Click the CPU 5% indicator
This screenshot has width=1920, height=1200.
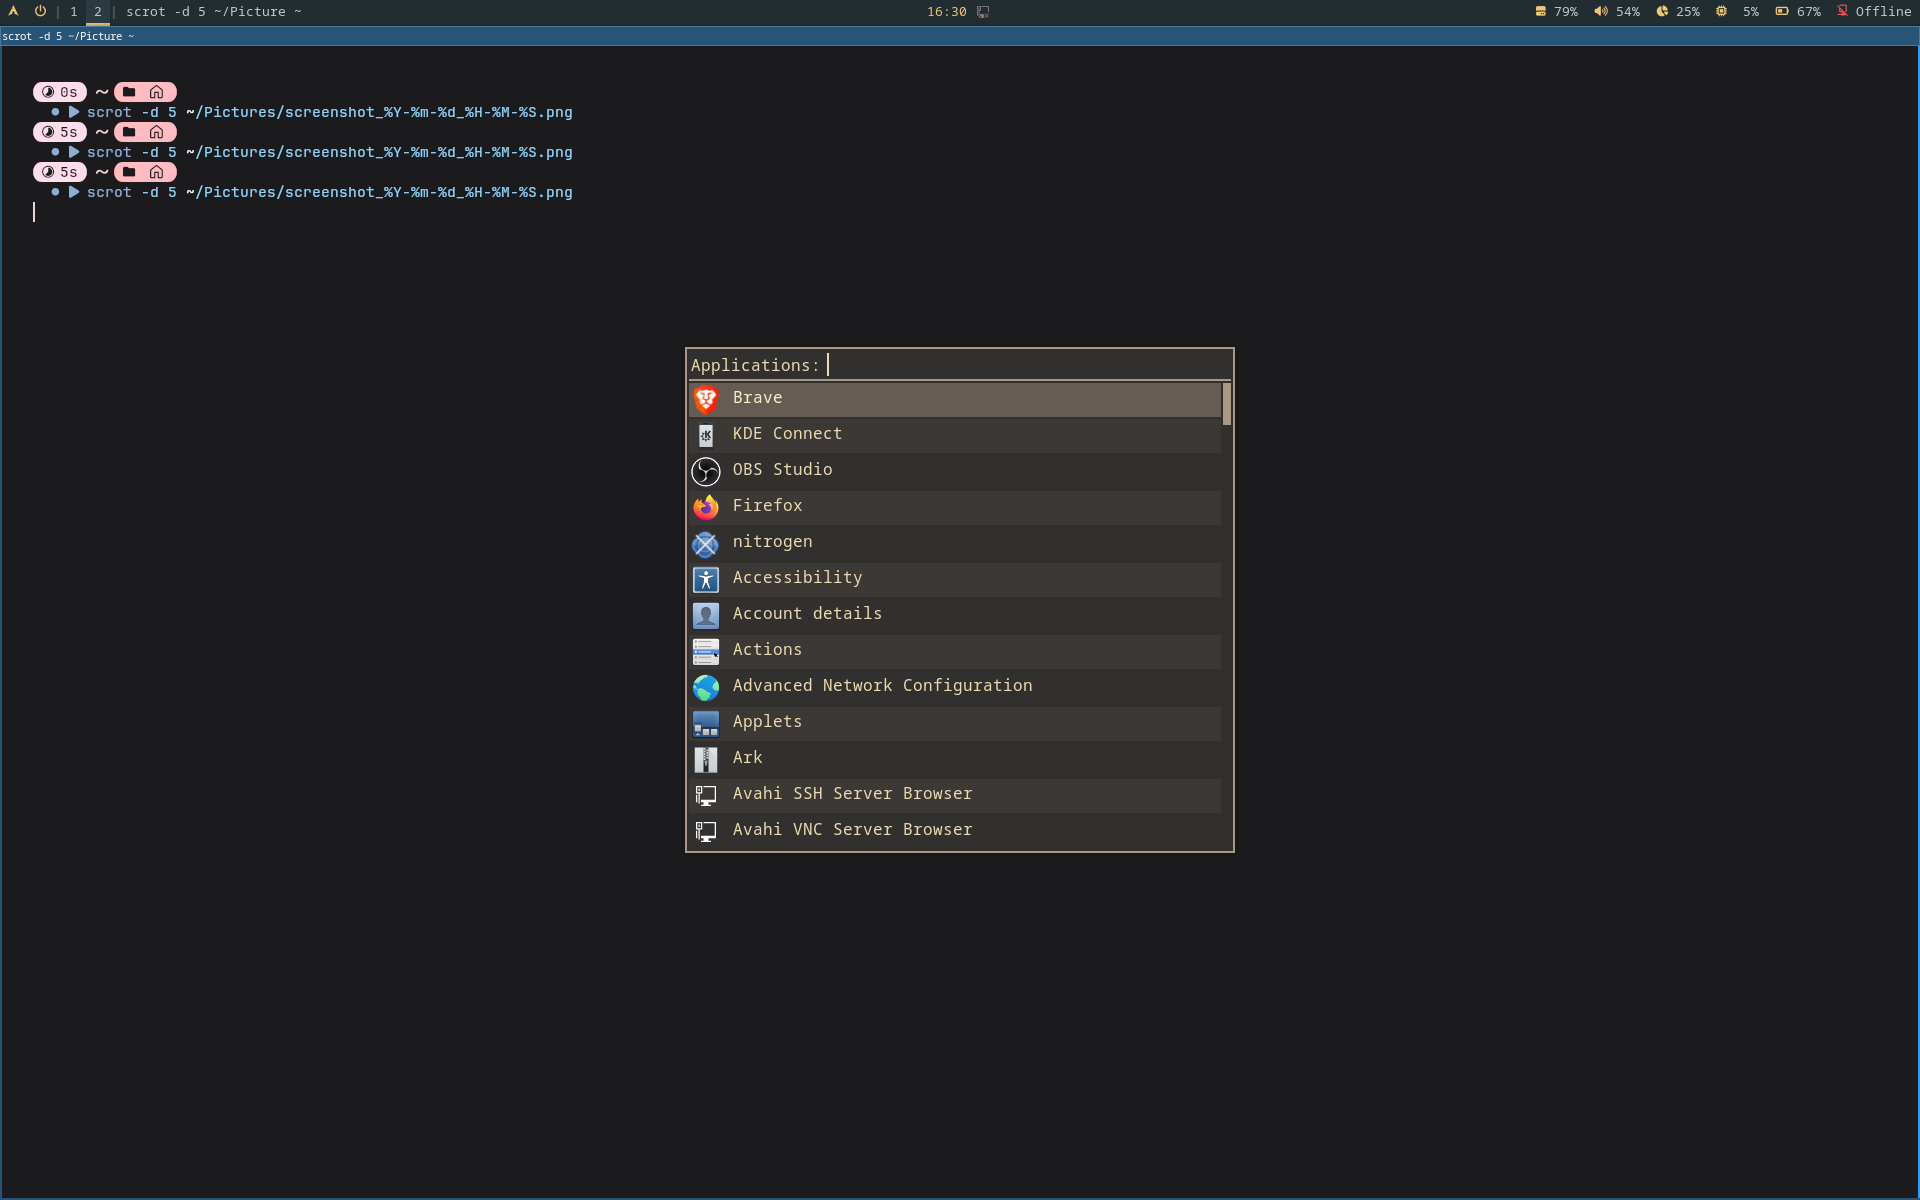tap(1737, 11)
